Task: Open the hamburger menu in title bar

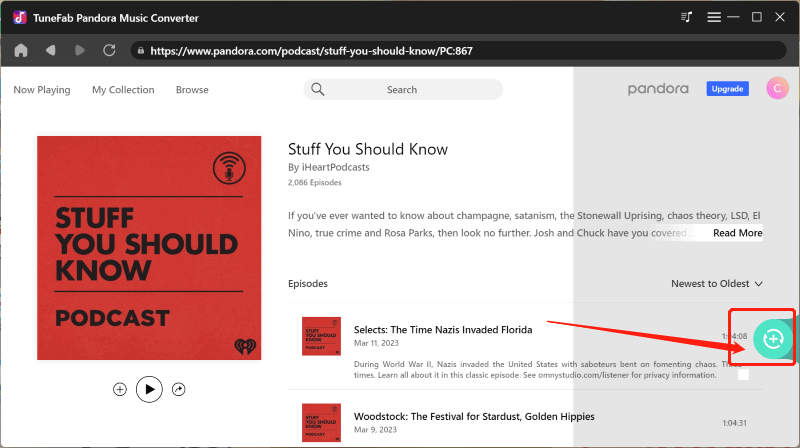Action: point(714,17)
